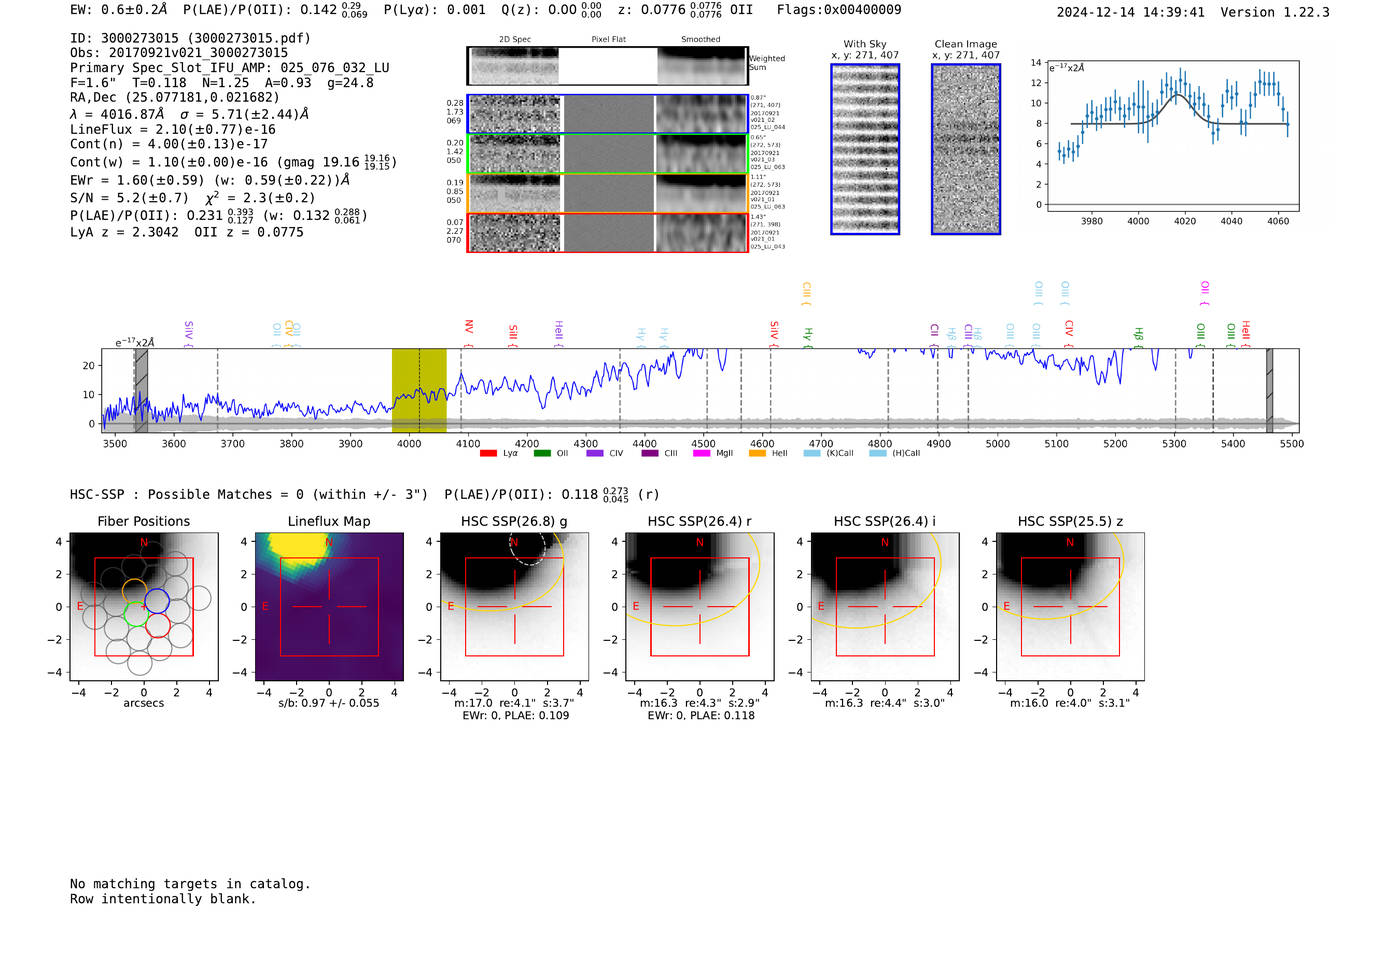Click the (K)CaII light blue legend swatch
The height and width of the screenshot is (953, 1400).
(812, 453)
